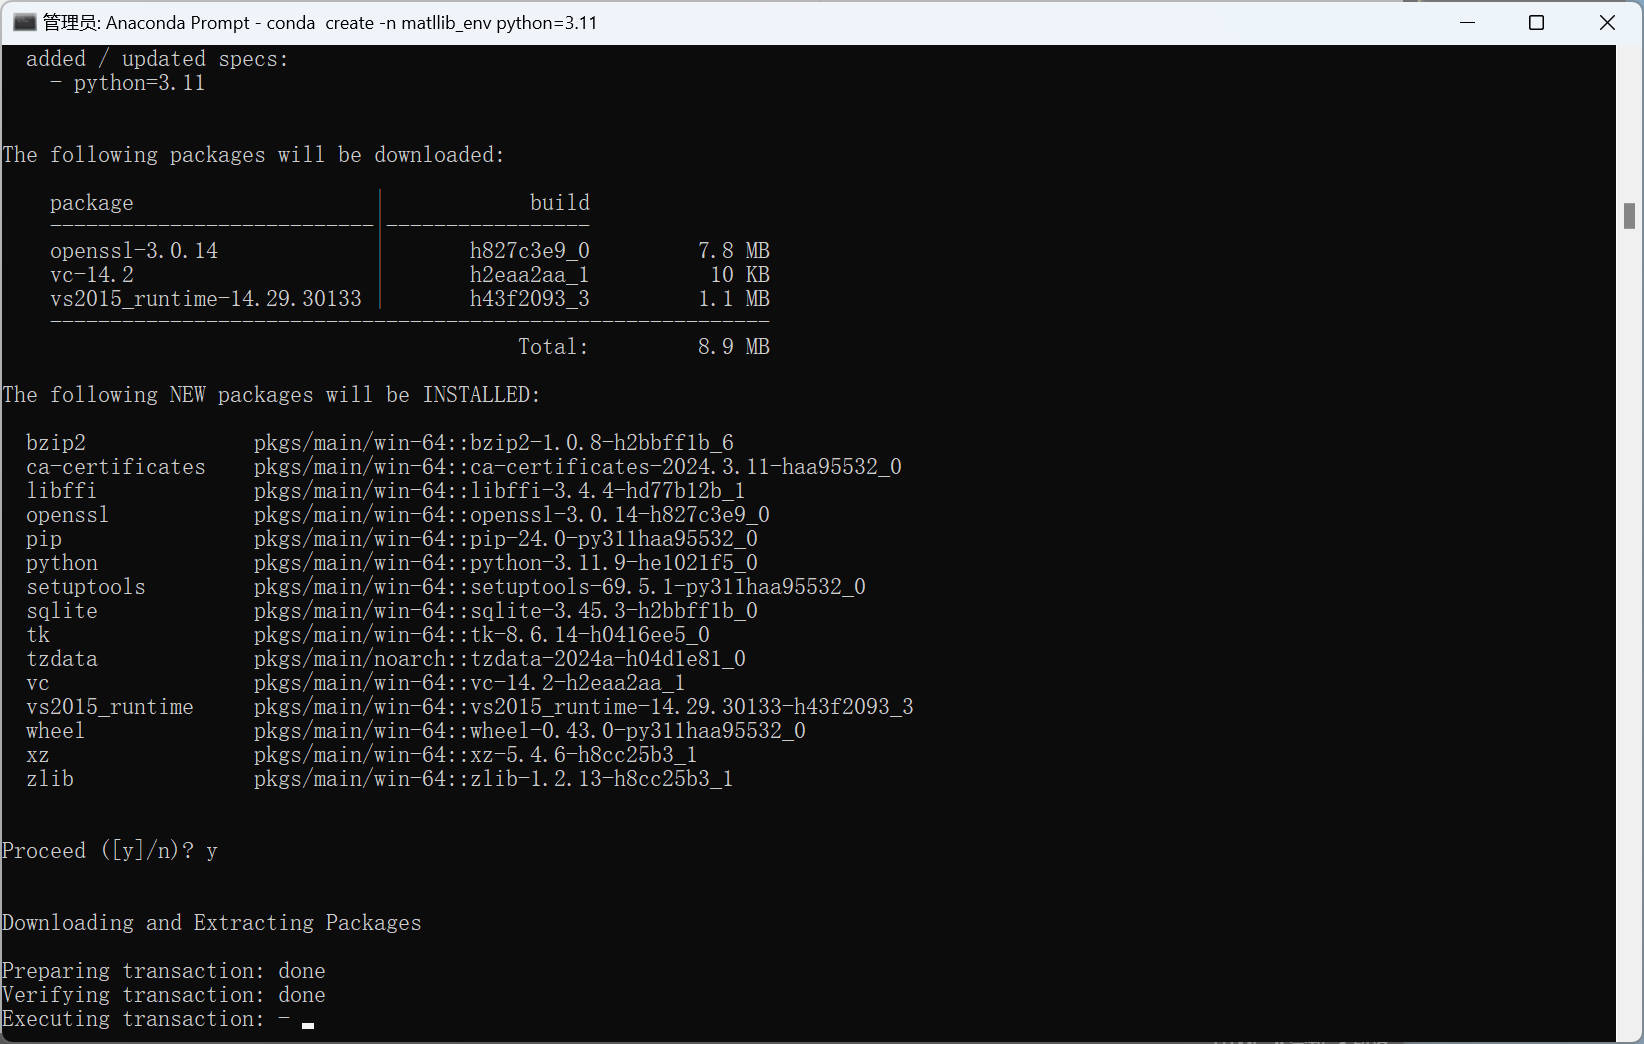The height and width of the screenshot is (1044, 1644).
Task: Click path 'libffi-3.4.4-hd77b12b_1'
Action: click(x=608, y=491)
